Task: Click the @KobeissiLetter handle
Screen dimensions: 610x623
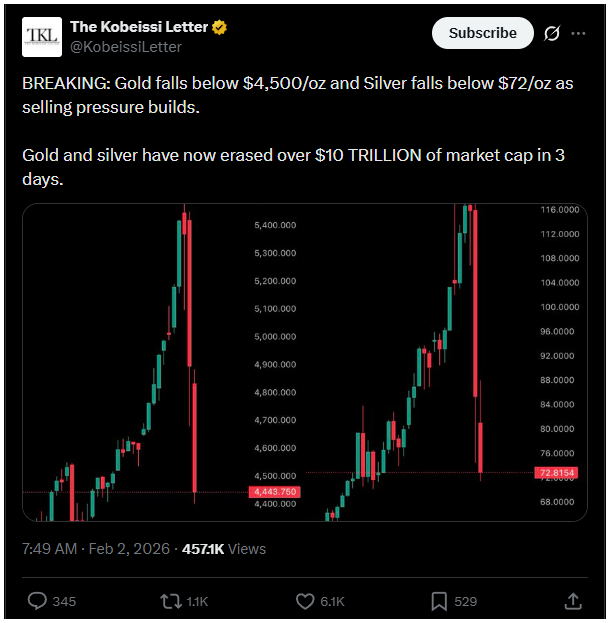Action: (x=126, y=46)
